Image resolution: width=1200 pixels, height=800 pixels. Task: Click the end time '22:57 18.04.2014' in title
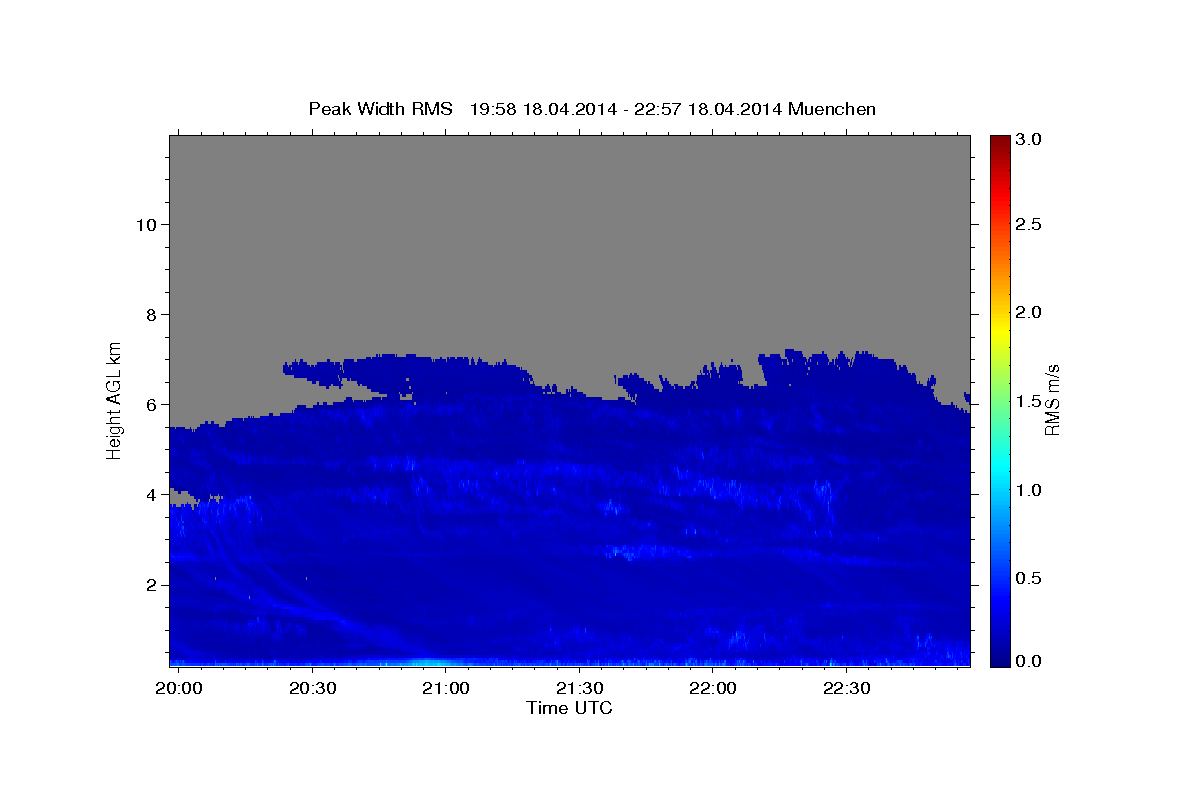tap(707, 109)
